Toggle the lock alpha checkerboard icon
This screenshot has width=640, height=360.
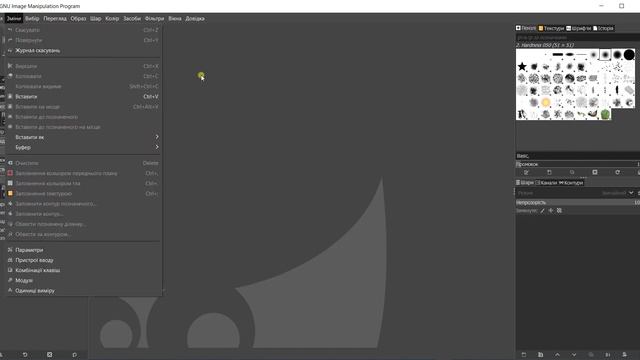click(x=559, y=211)
